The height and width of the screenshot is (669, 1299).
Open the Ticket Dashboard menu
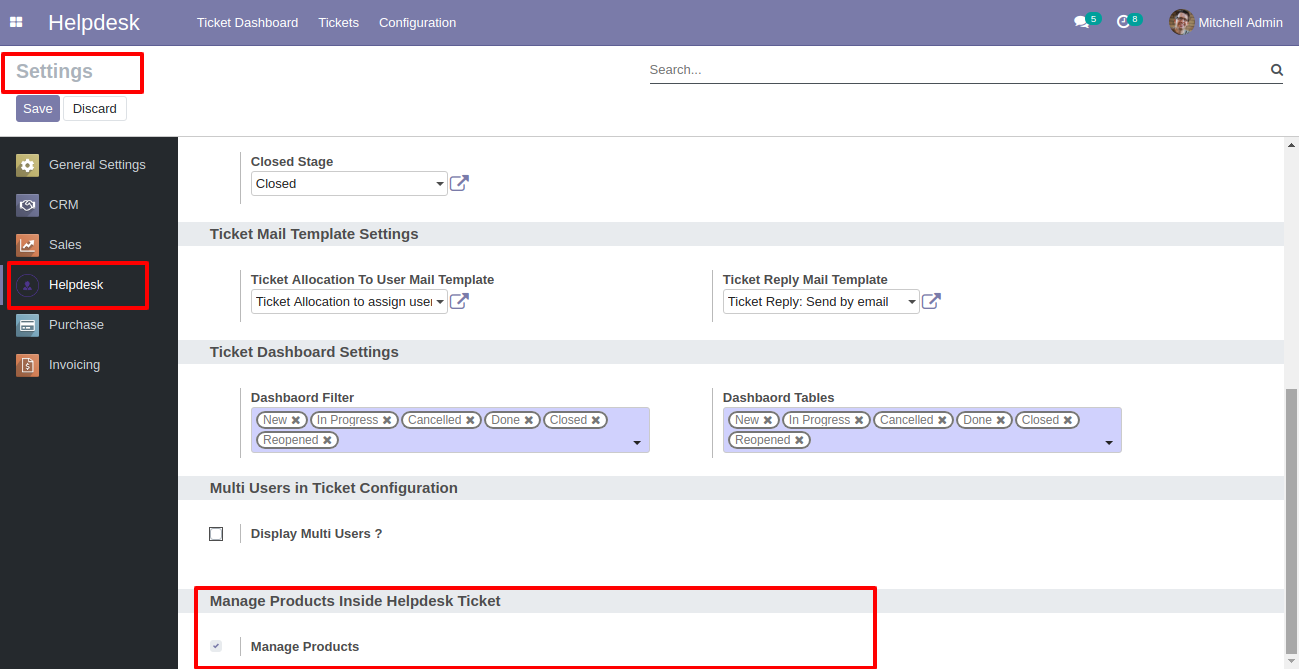pyautogui.click(x=247, y=22)
